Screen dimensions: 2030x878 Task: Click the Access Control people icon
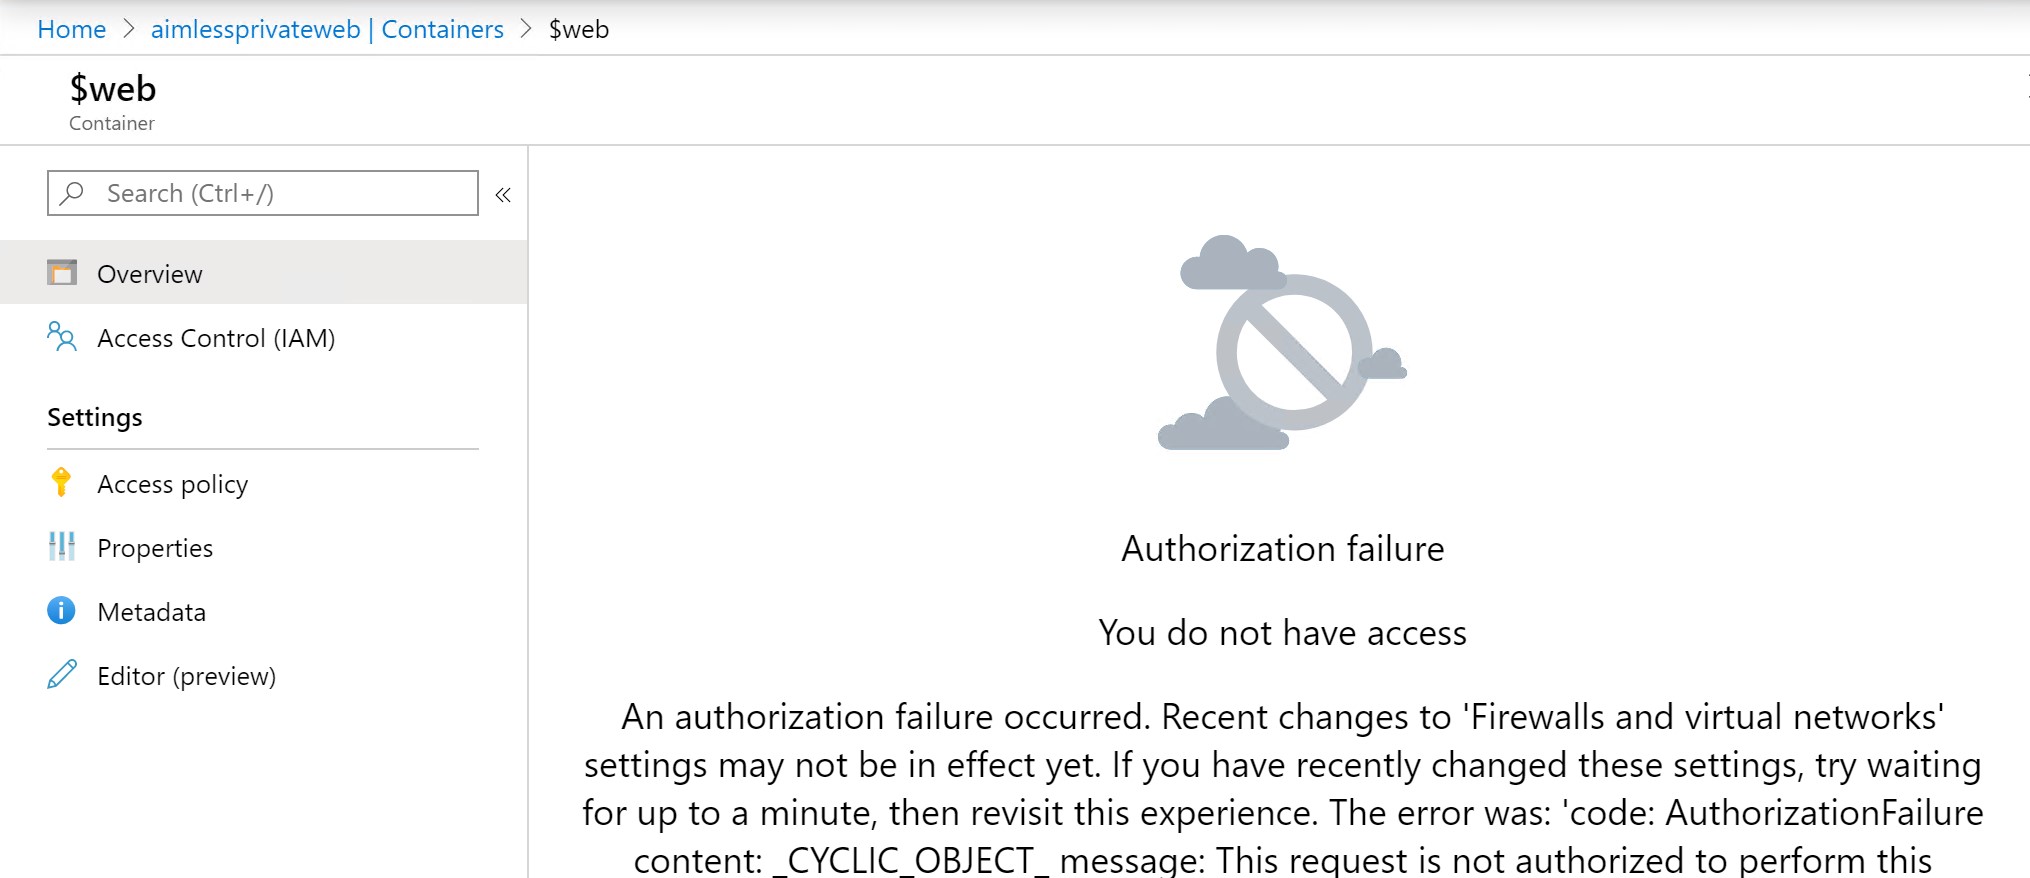coord(62,337)
